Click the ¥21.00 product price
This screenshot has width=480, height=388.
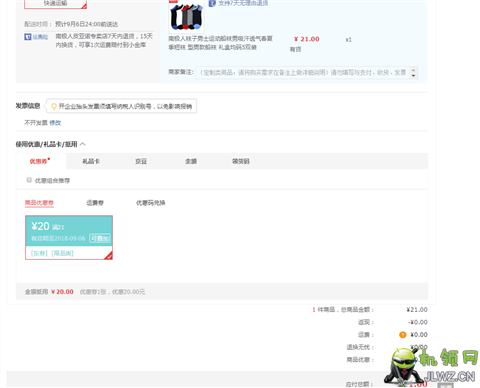coord(307,39)
